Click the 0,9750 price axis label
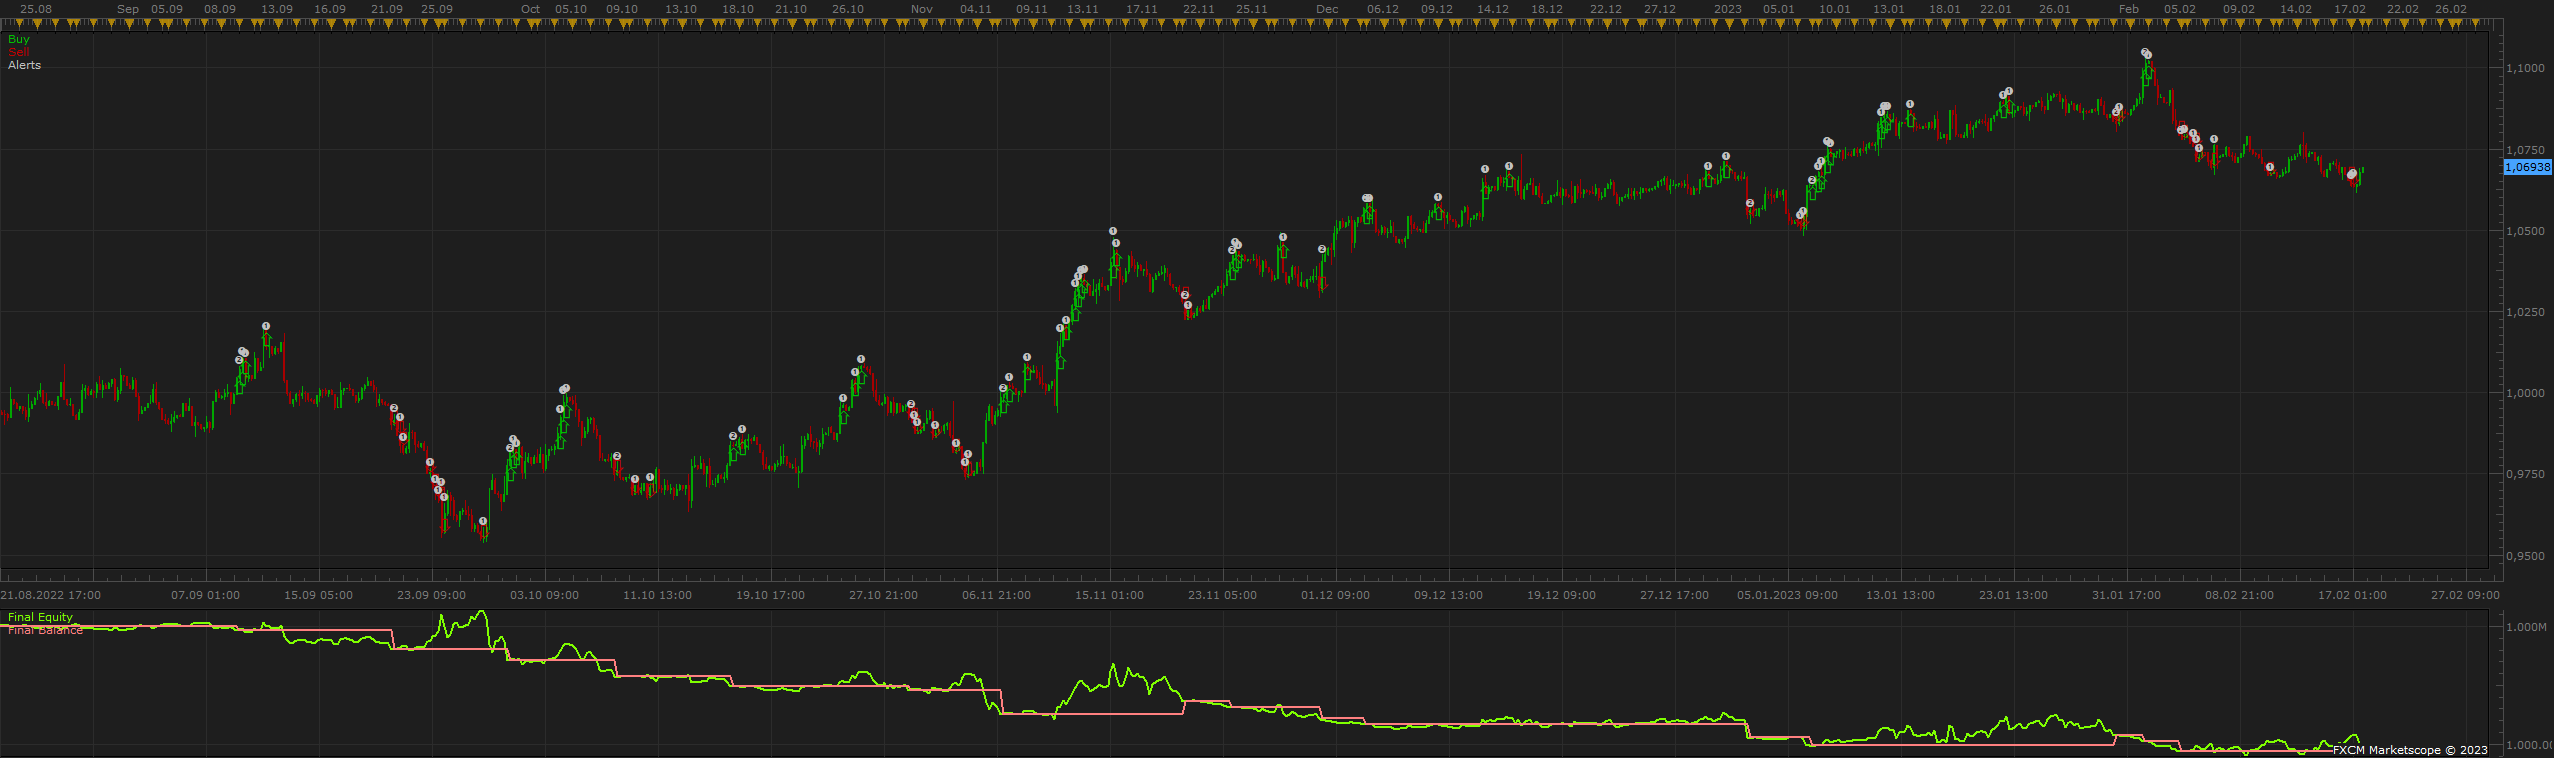Screen dimensions: 2554x758 (x=2526, y=474)
